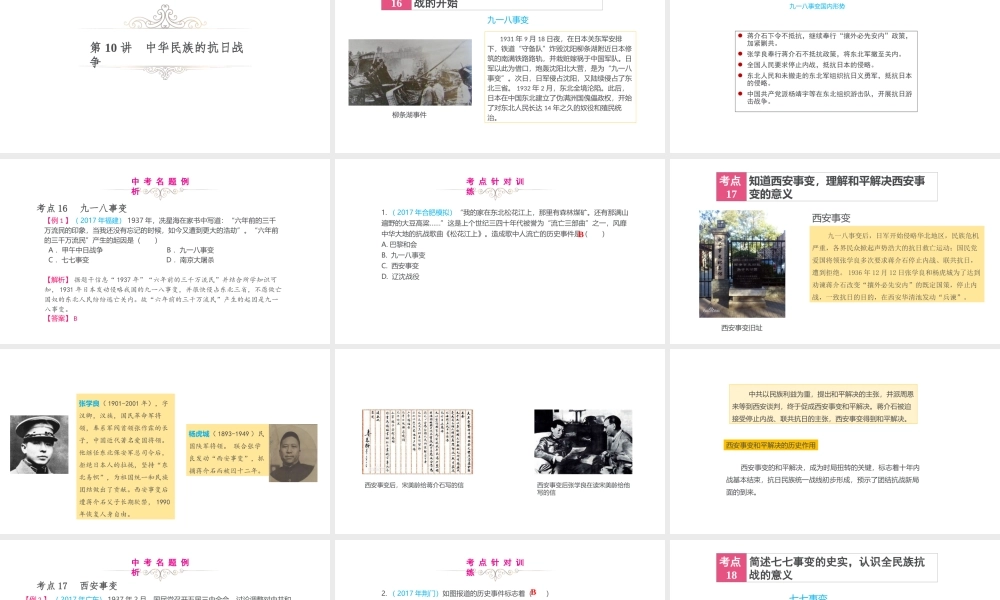Select the 中考名题例析 heading above 考点 16
Image resolution: width=1000 pixels, height=600 pixels.
coord(160,186)
